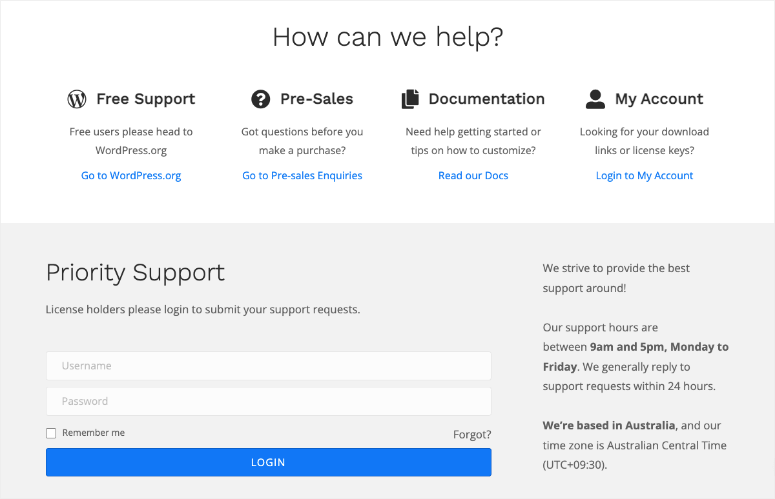
Task: Click the How can we help? title
Action: 387,38
